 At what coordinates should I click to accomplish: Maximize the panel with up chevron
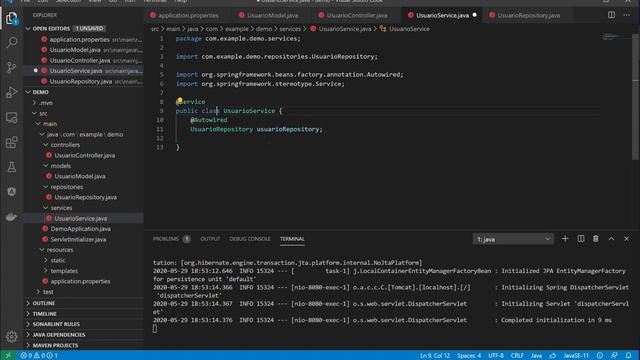point(611,239)
